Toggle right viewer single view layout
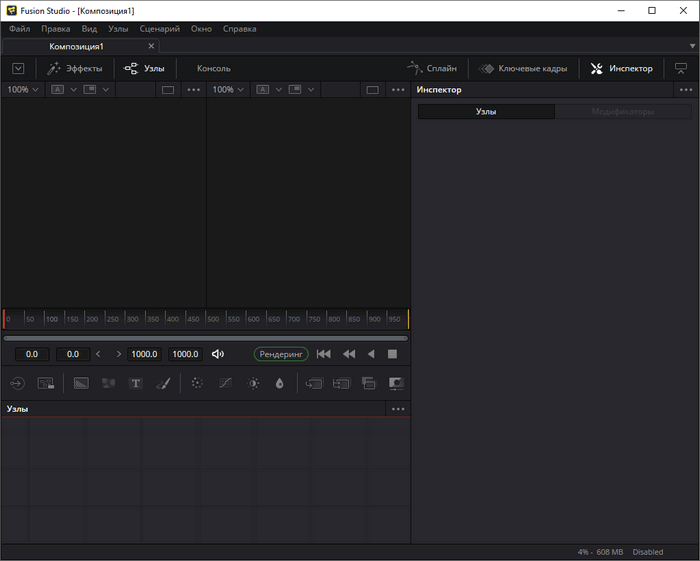The height and width of the screenshot is (561, 700). point(372,90)
